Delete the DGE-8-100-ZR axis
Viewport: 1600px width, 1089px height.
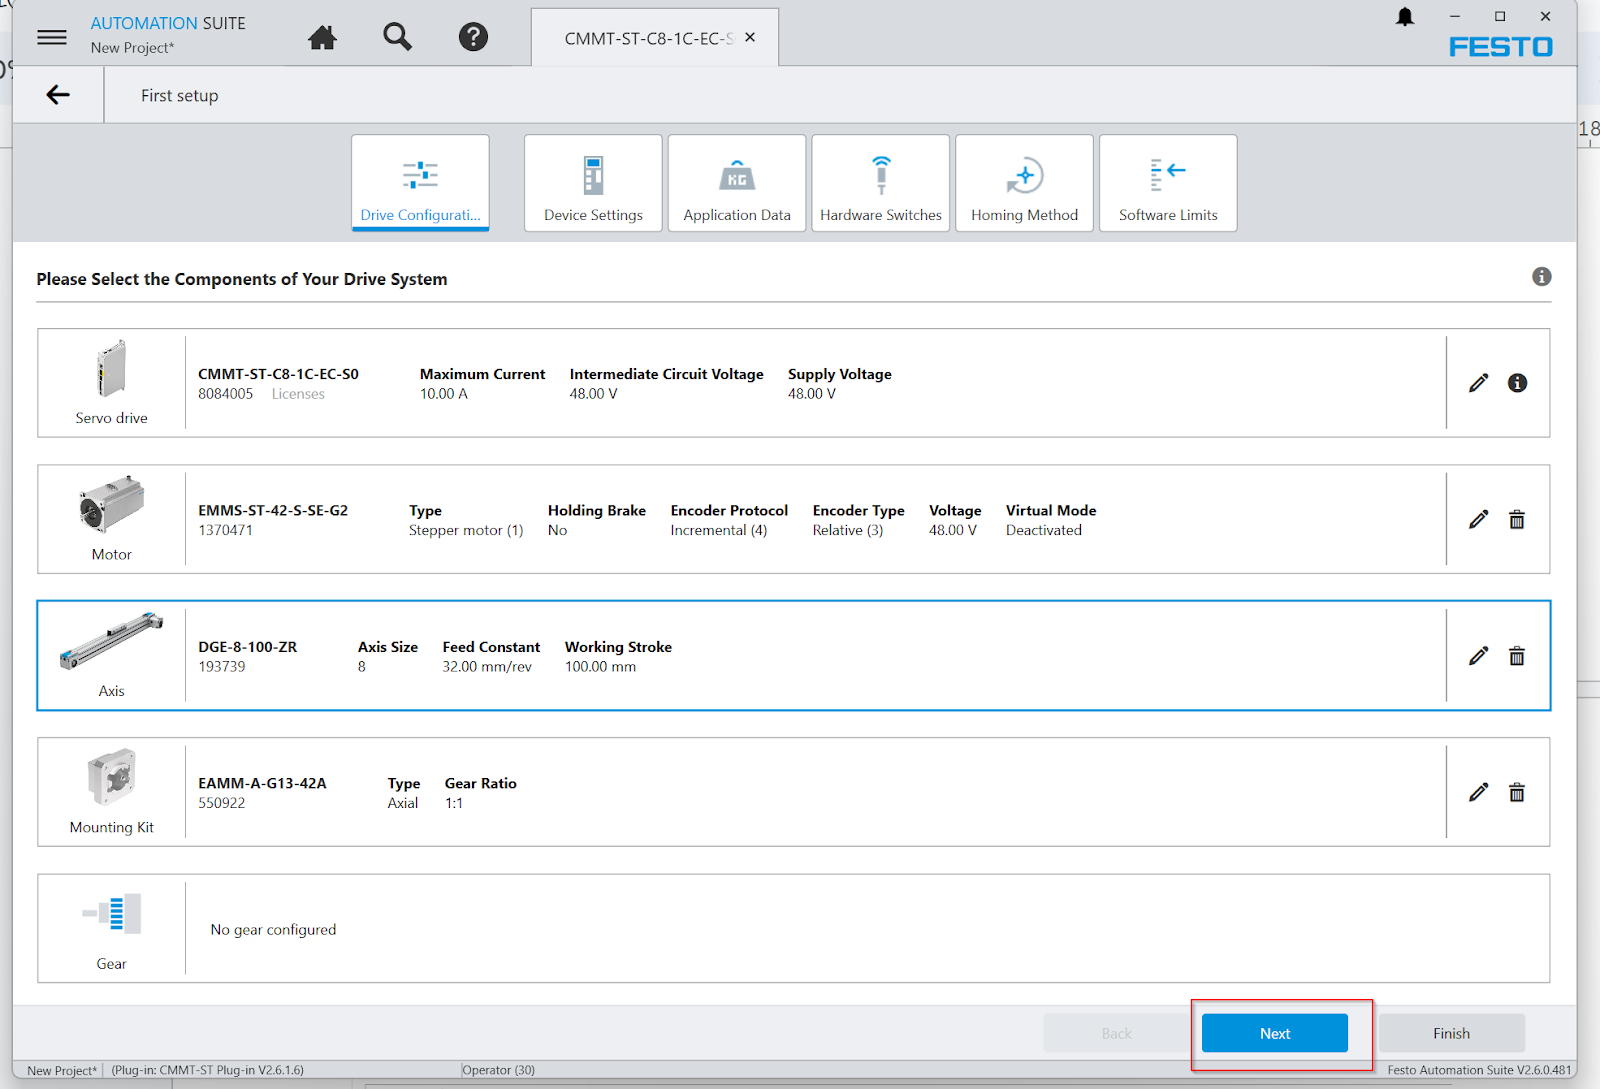1517,656
